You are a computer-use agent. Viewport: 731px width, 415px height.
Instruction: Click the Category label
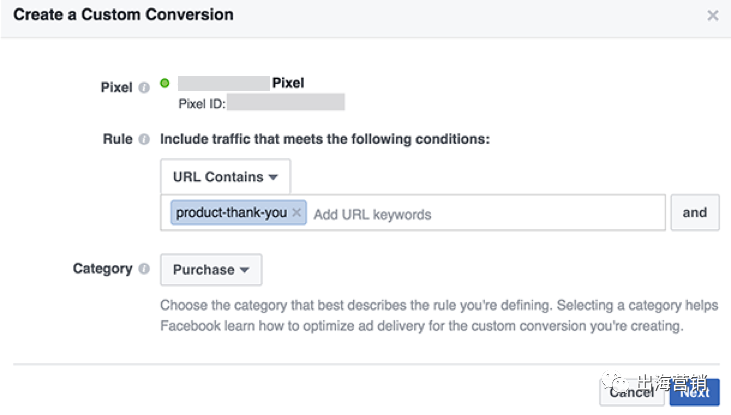102,269
